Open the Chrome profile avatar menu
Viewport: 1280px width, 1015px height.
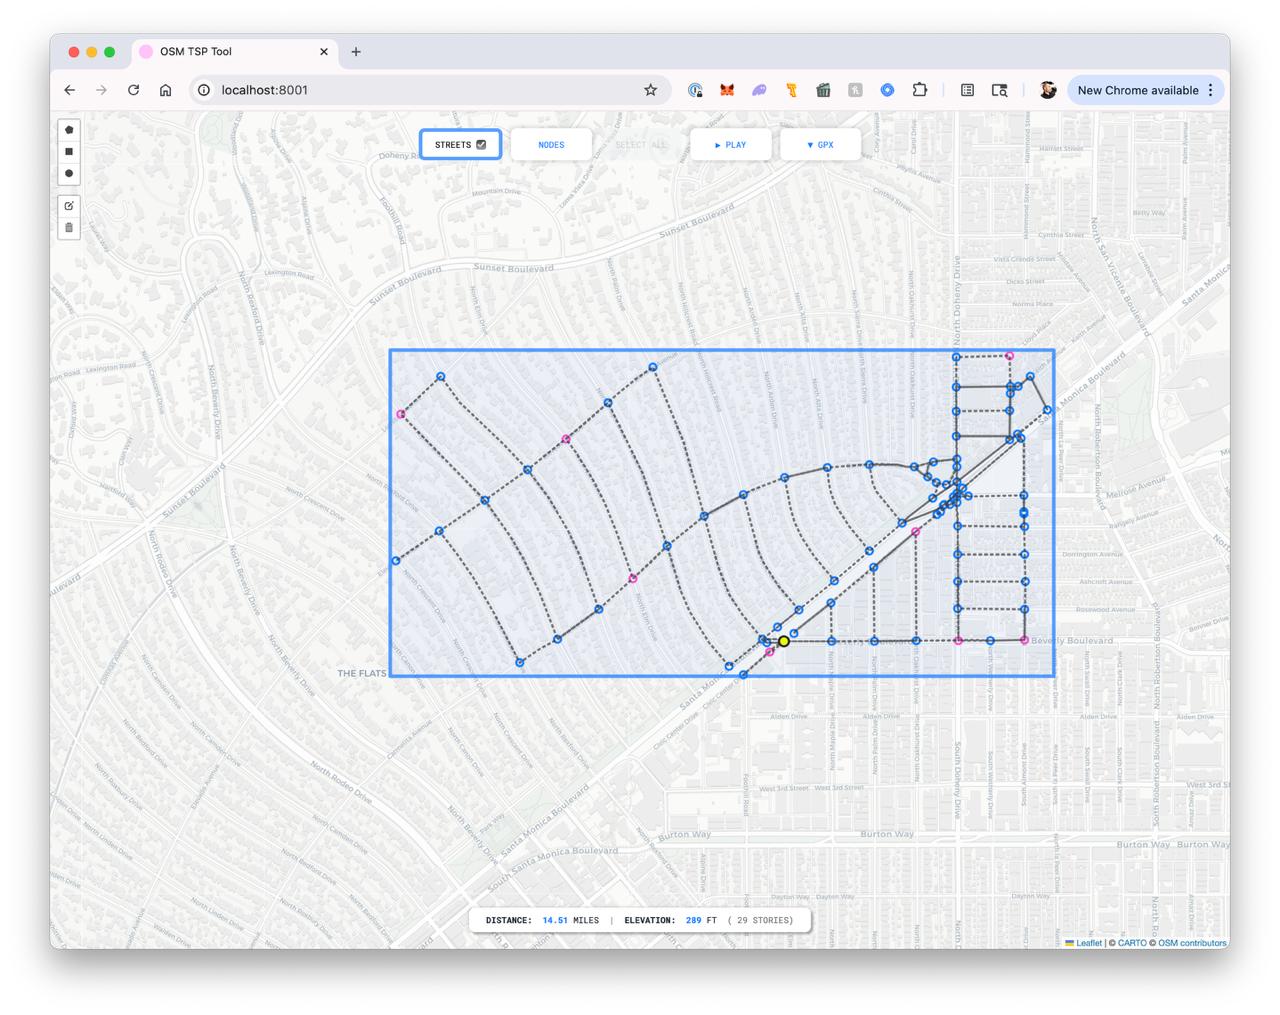tap(1047, 90)
